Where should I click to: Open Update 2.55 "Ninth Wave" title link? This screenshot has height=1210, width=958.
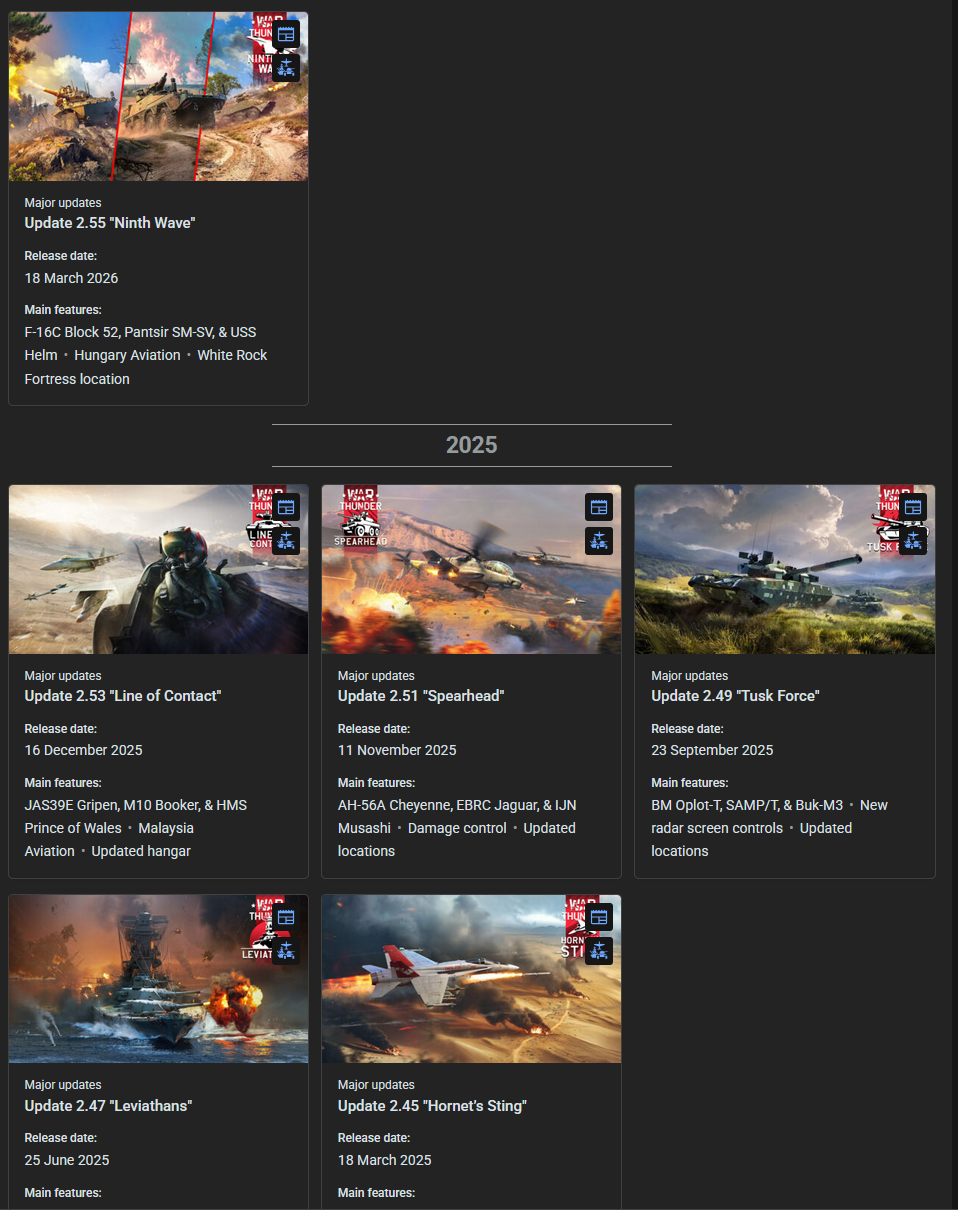click(x=110, y=223)
